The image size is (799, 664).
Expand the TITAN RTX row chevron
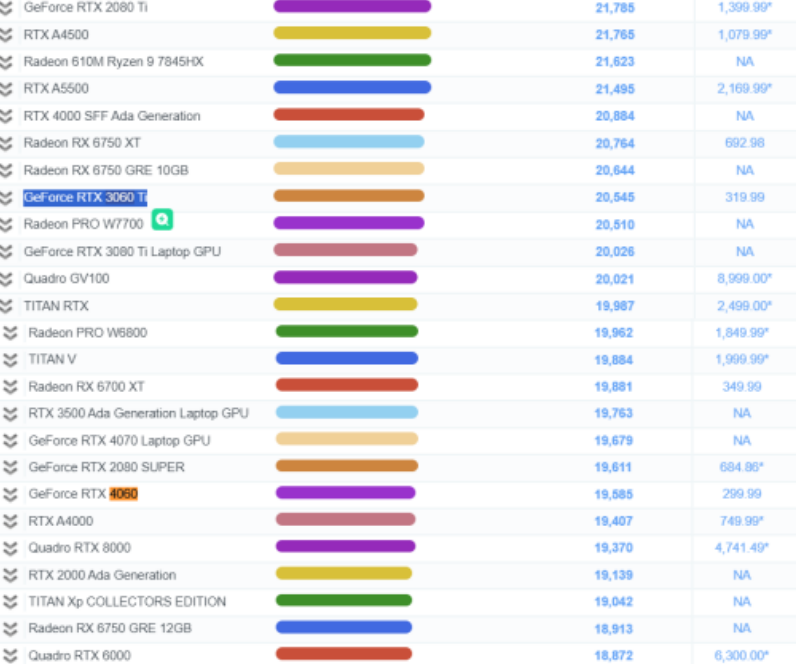(6, 306)
